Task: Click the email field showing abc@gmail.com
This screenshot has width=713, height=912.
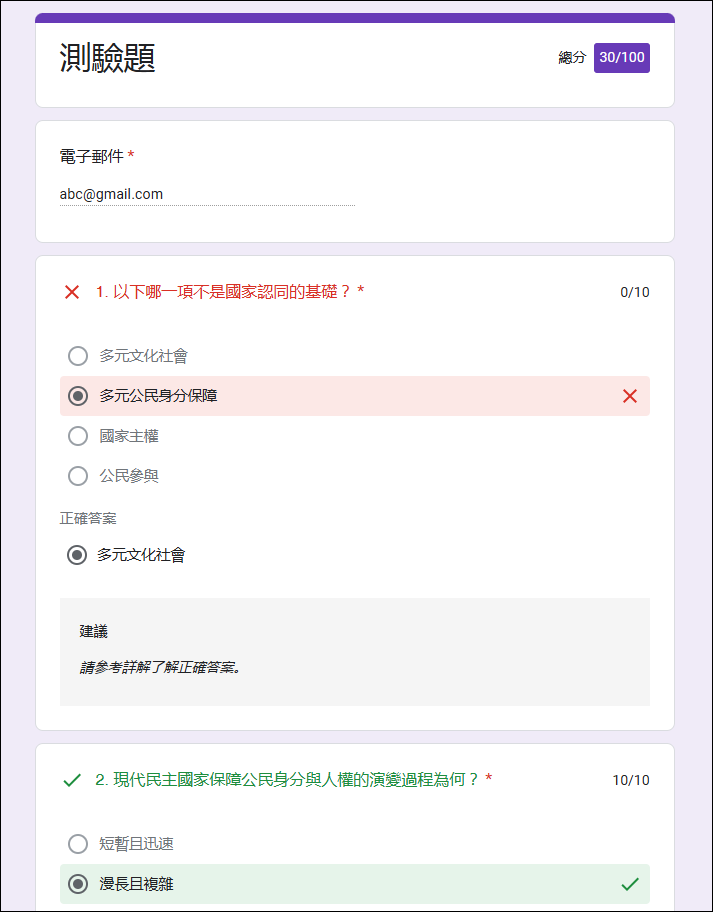Action: [x=207, y=194]
